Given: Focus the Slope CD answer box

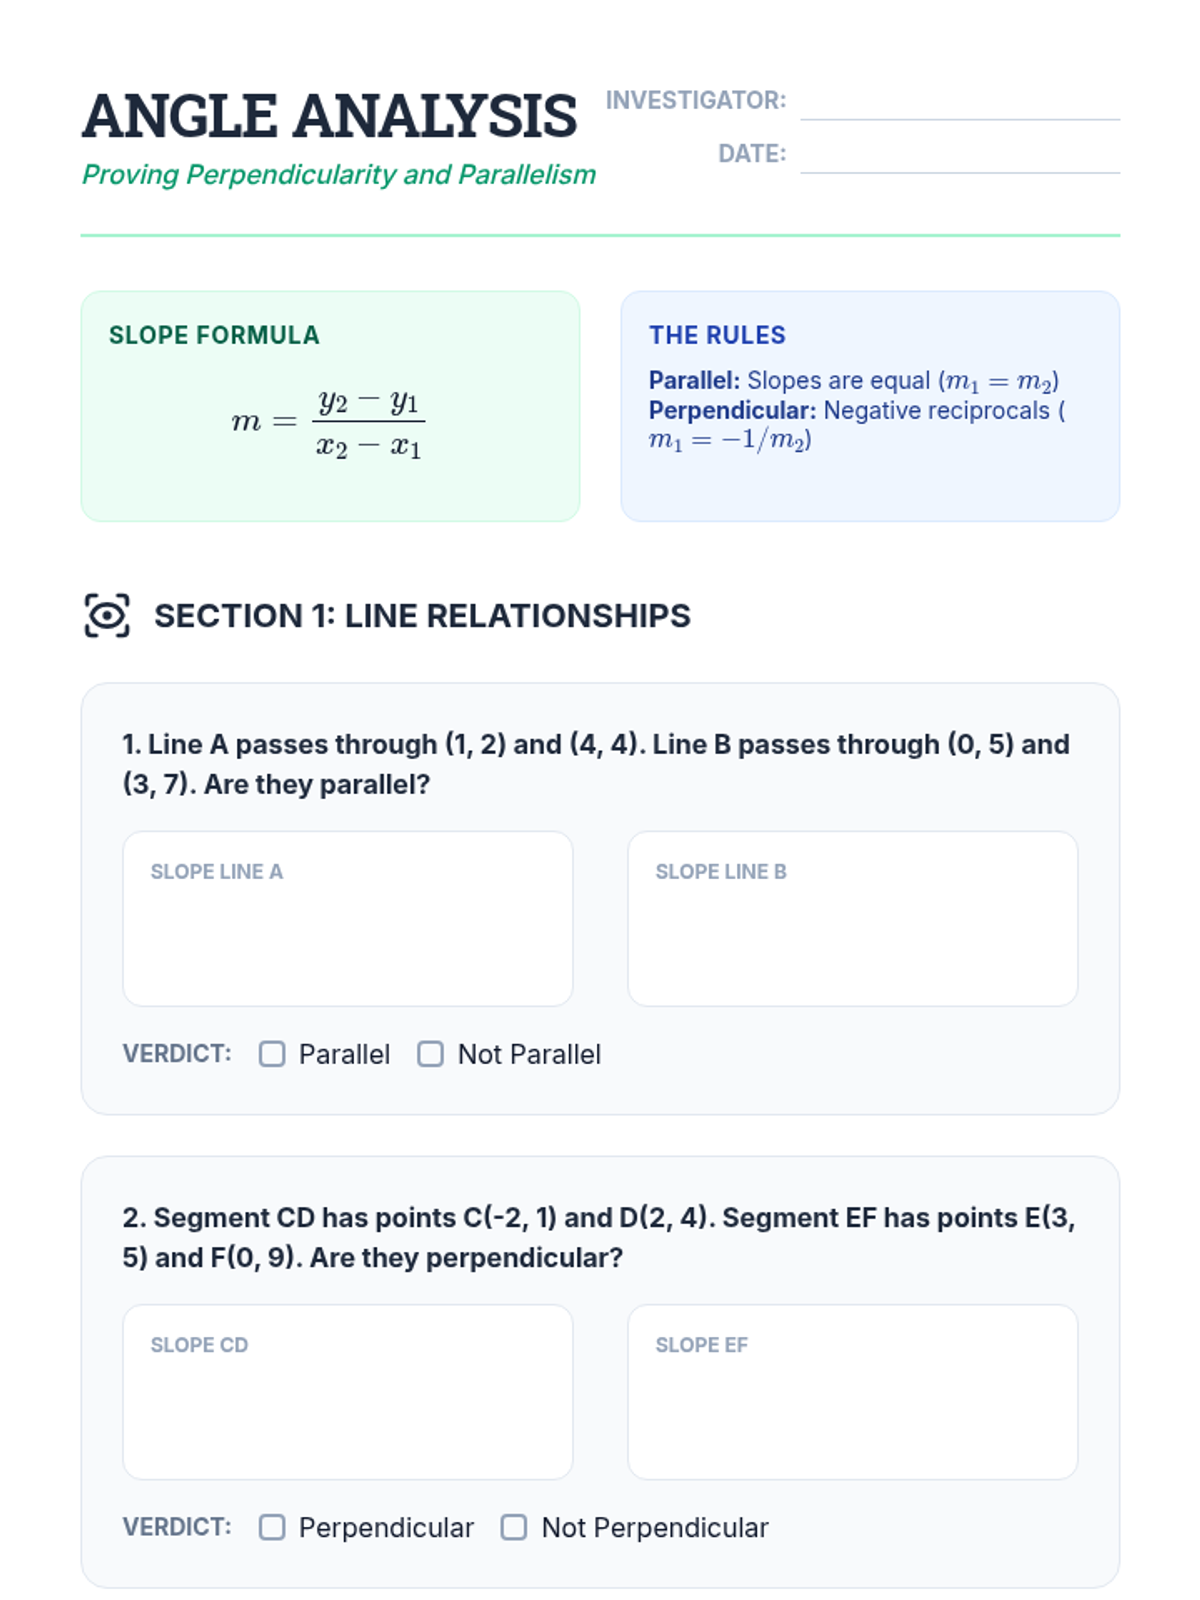Looking at the screenshot, I should point(347,1403).
